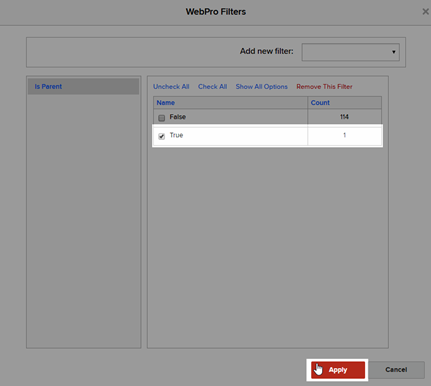431x386 pixels.
Task: Click the False row label
Action: pyautogui.click(x=178, y=117)
